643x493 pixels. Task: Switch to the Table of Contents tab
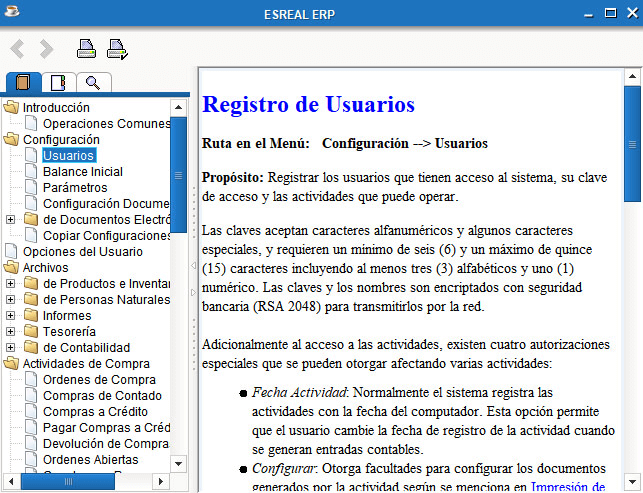click(23, 82)
